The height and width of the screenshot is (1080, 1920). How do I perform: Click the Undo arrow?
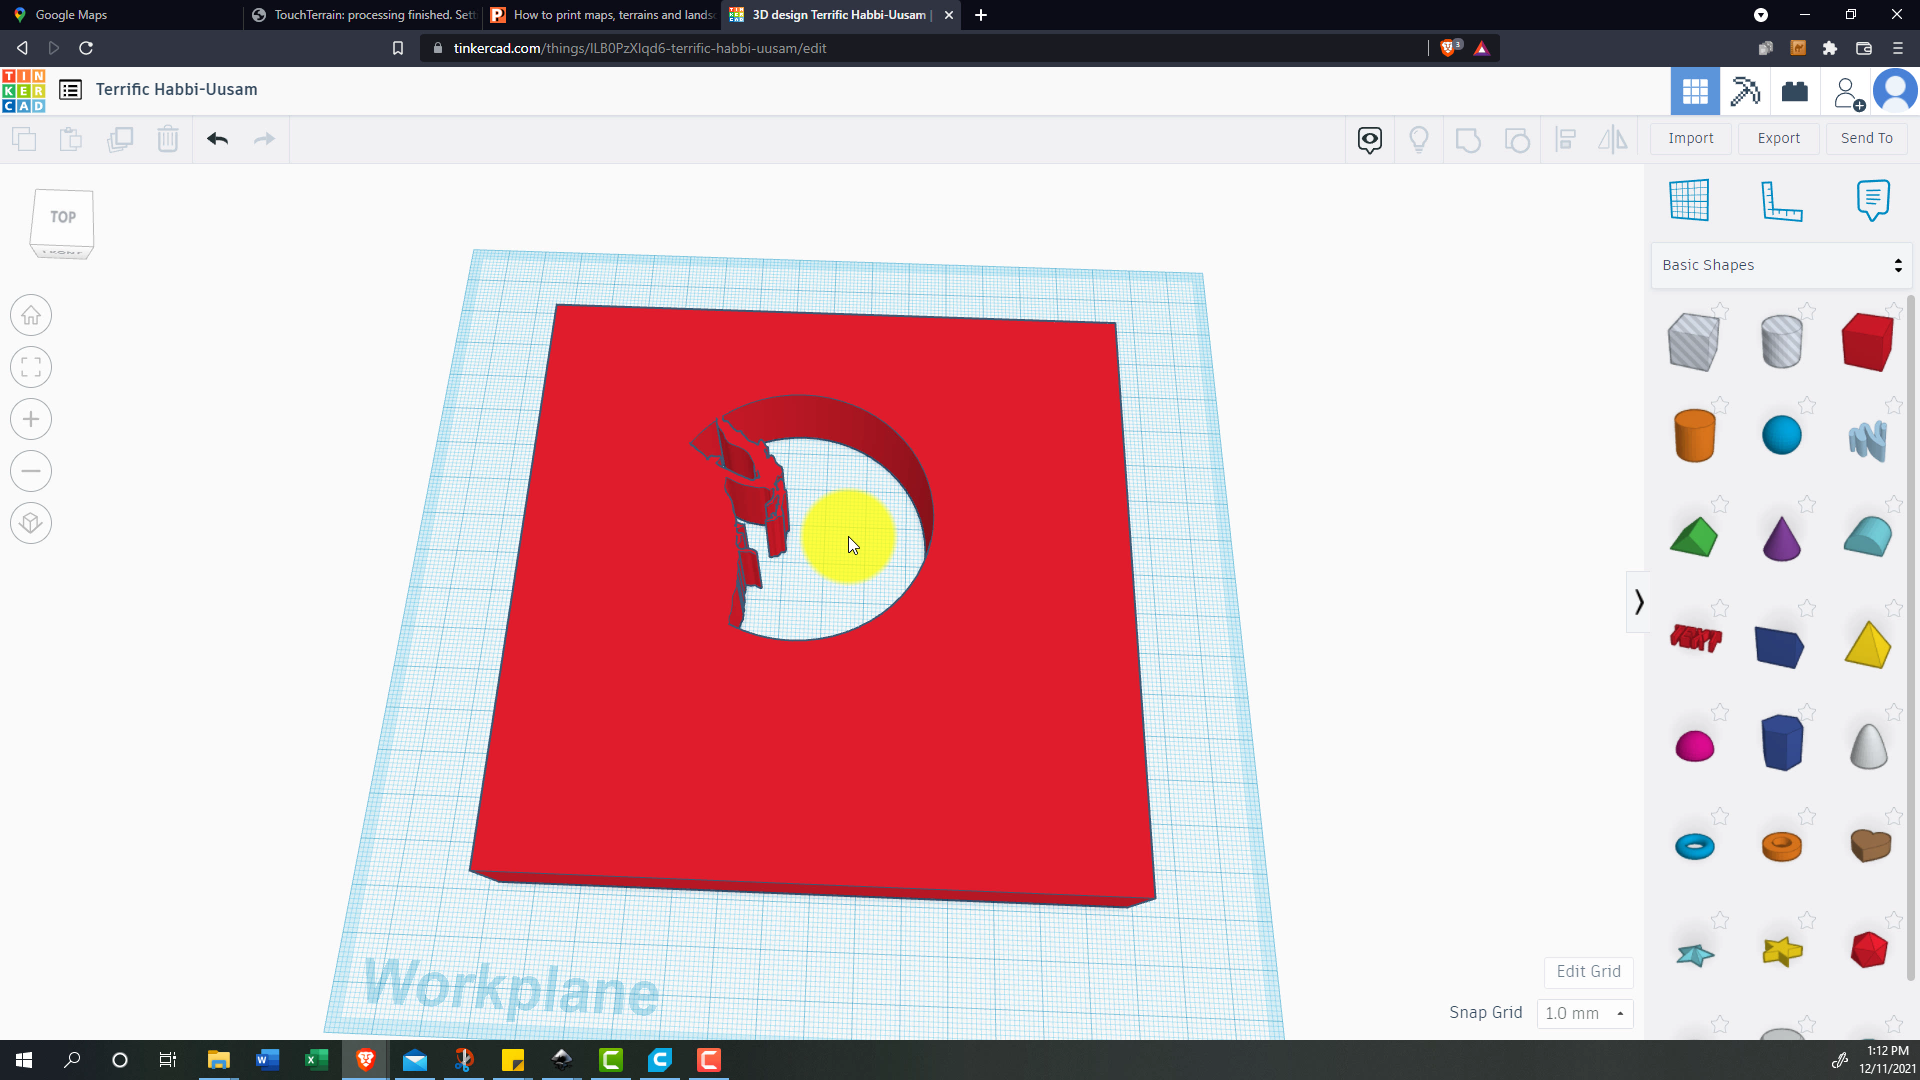(x=217, y=139)
